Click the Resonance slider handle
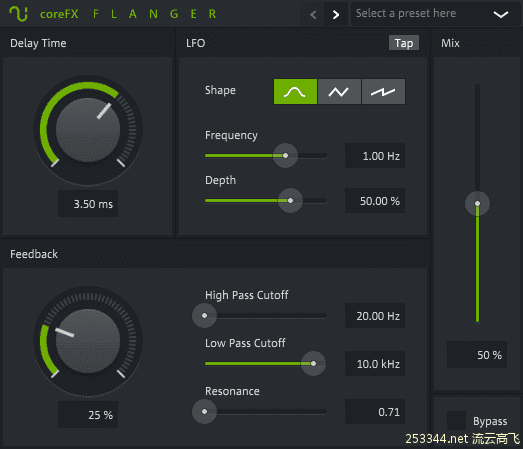The height and width of the screenshot is (449, 523). click(x=204, y=412)
